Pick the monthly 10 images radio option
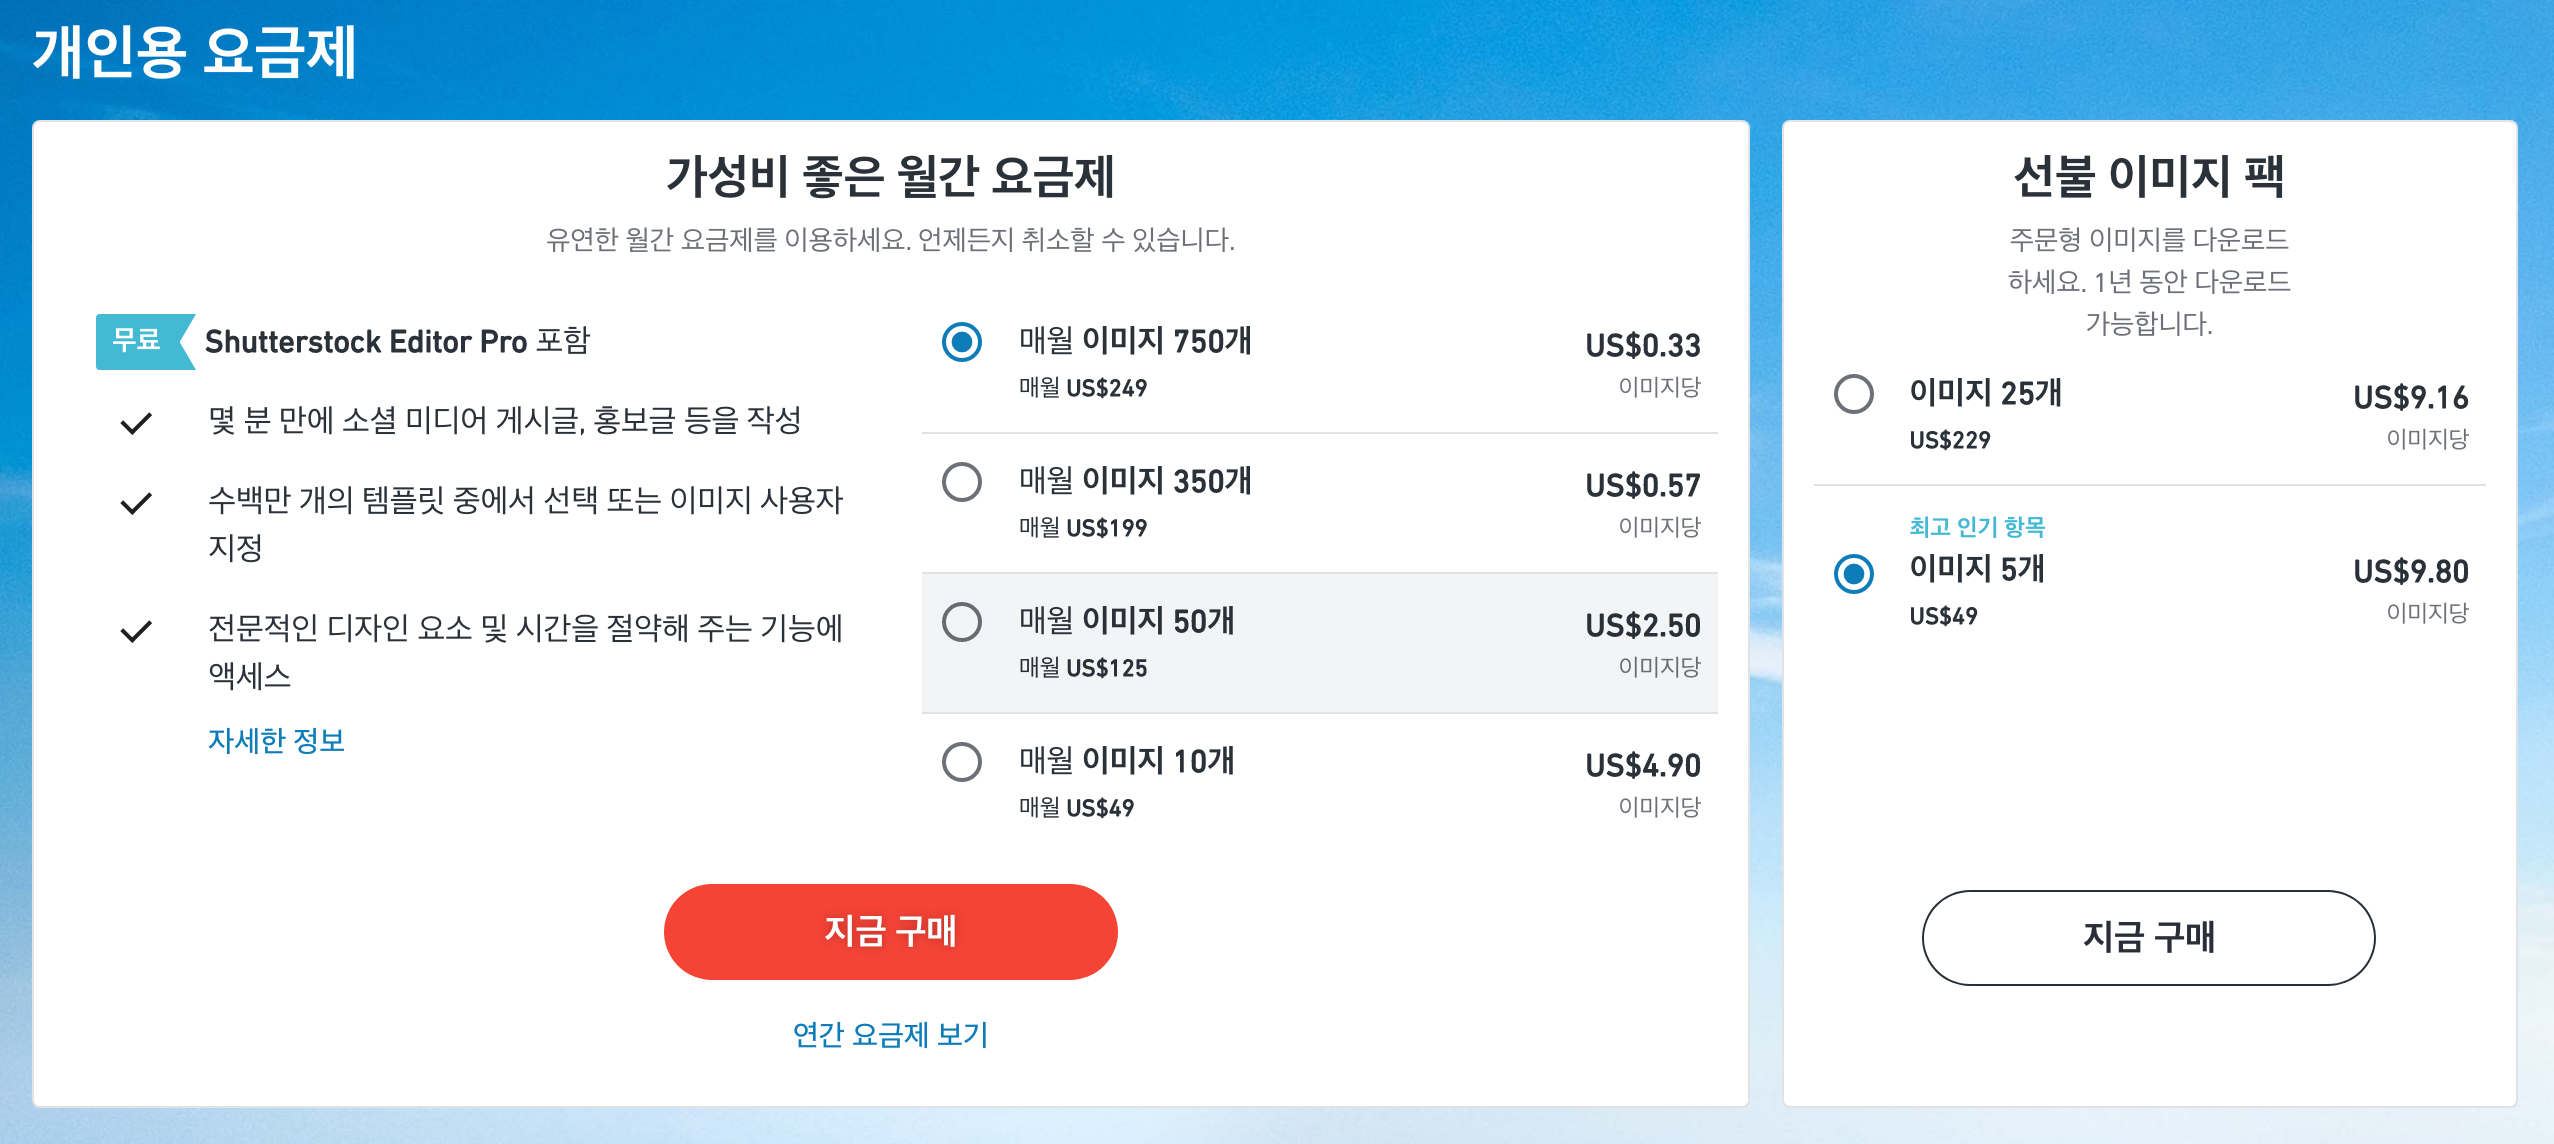 pos(962,762)
